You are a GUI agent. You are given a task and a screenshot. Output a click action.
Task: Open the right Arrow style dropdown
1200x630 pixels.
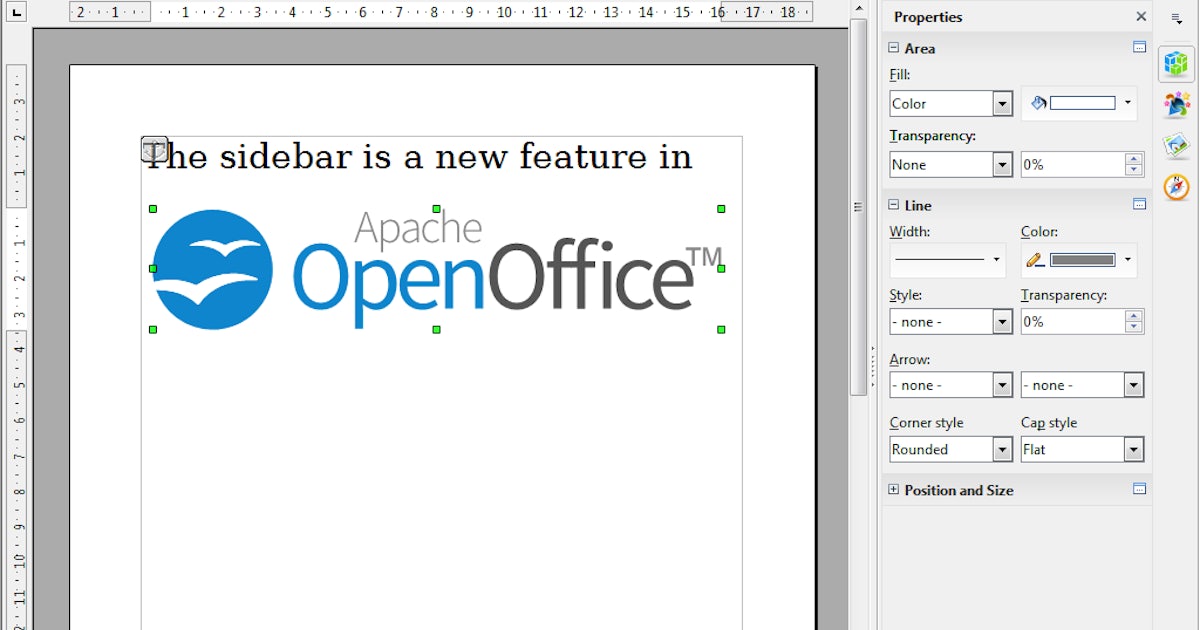coord(1082,385)
